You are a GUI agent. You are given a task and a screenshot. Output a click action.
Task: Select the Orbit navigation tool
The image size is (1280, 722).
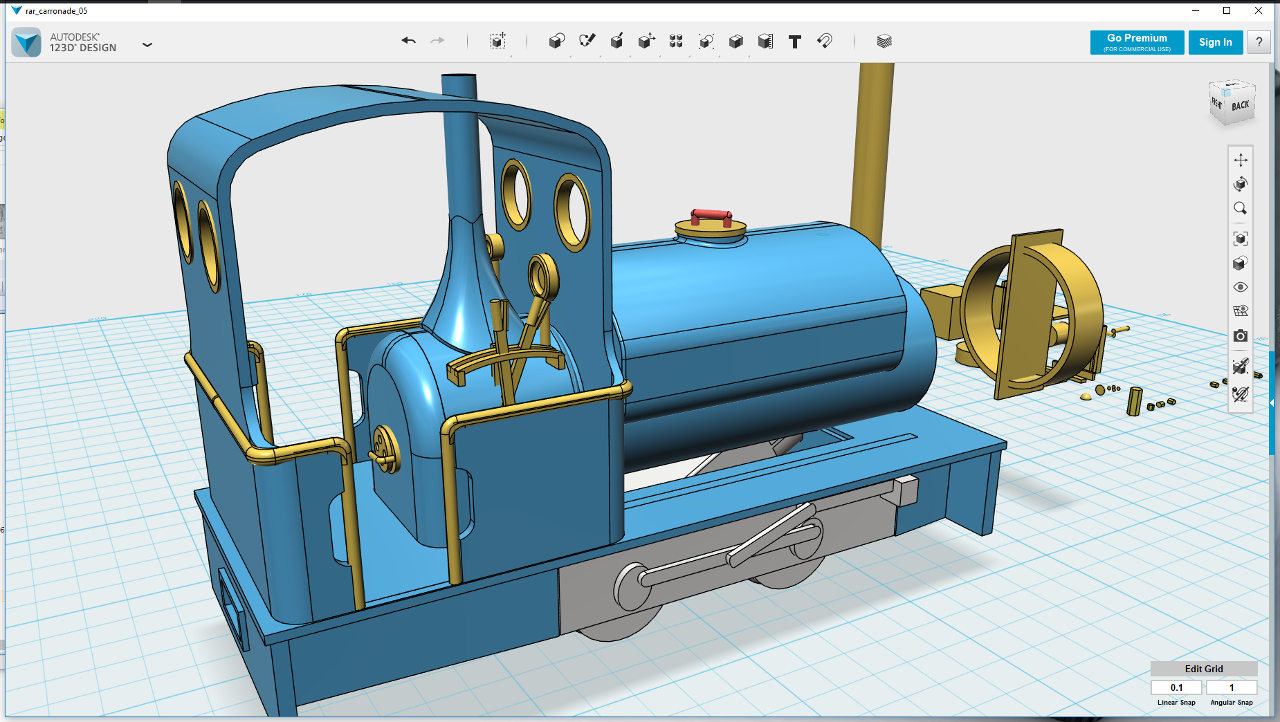(x=1240, y=184)
